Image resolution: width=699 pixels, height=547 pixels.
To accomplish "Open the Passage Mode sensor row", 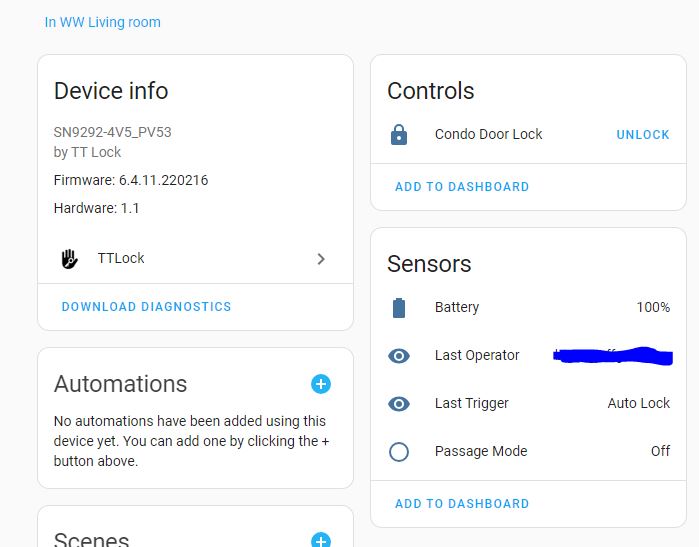I will [528, 452].
